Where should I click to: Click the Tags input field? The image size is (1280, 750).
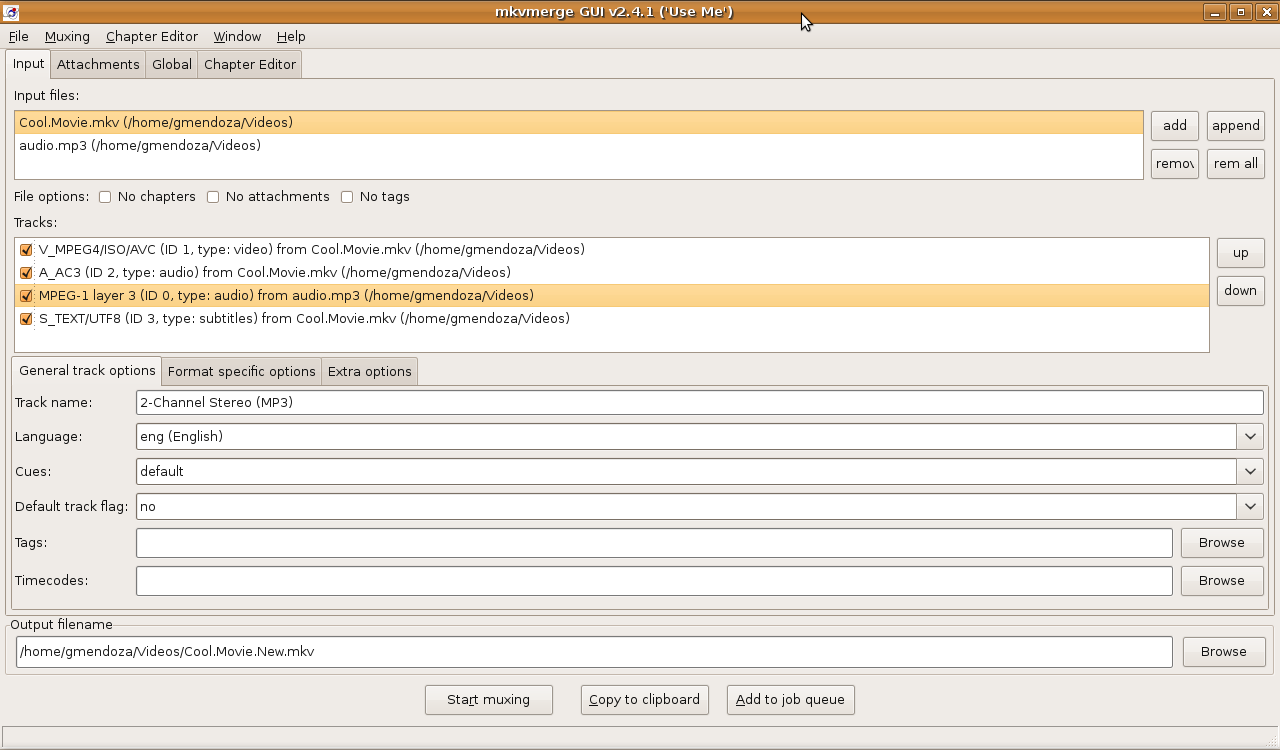pos(654,542)
